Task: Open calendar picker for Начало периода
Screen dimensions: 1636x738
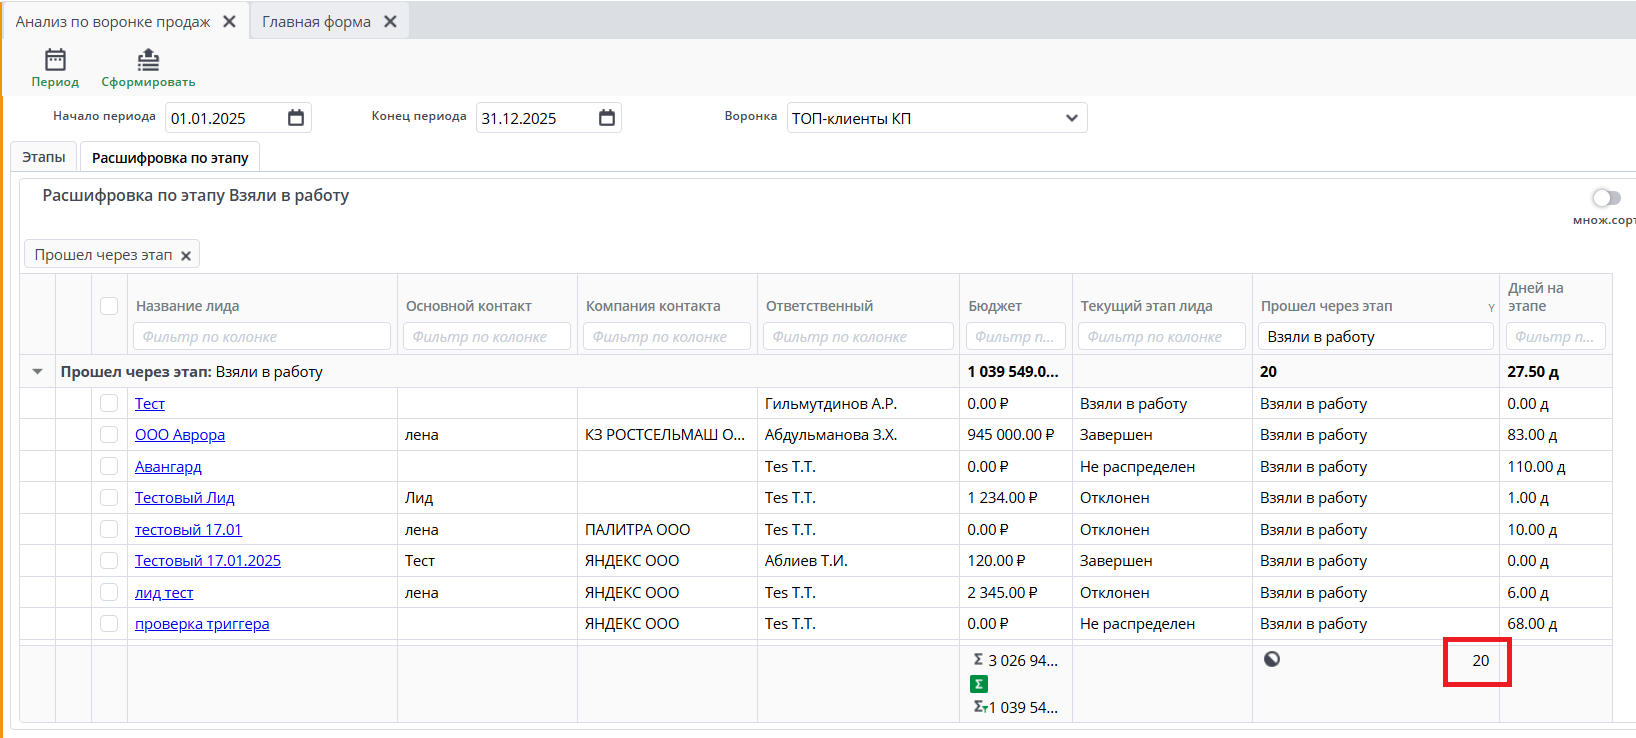Action: pos(296,118)
